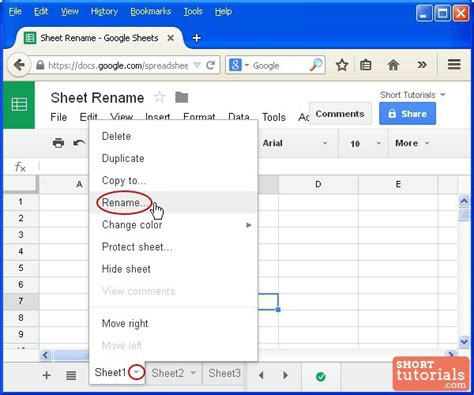Click the address bar URL field
This screenshot has width=474, height=395.
click(x=118, y=65)
